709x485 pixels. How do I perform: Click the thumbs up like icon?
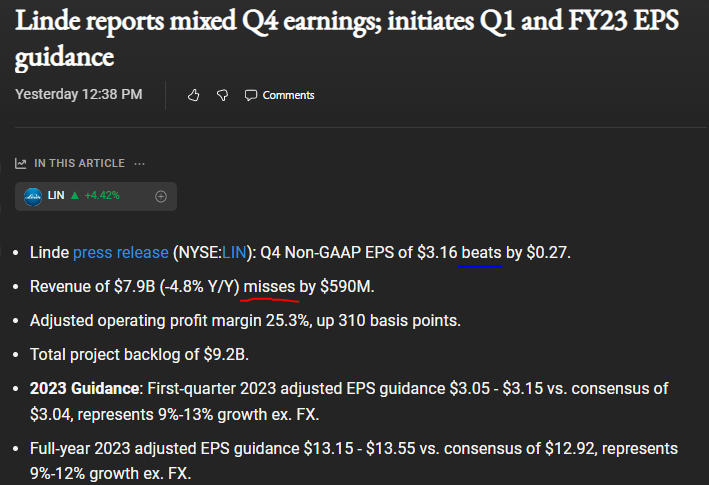(x=194, y=95)
